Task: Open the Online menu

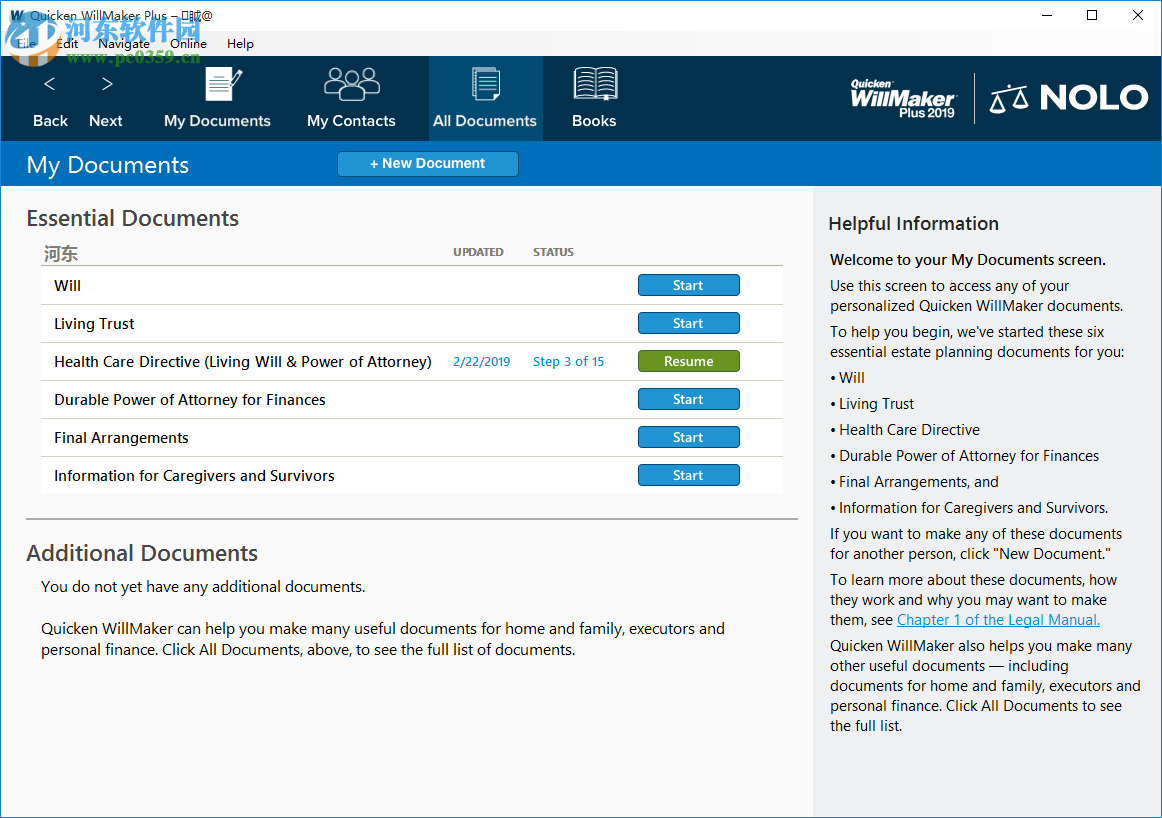Action: 188,44
